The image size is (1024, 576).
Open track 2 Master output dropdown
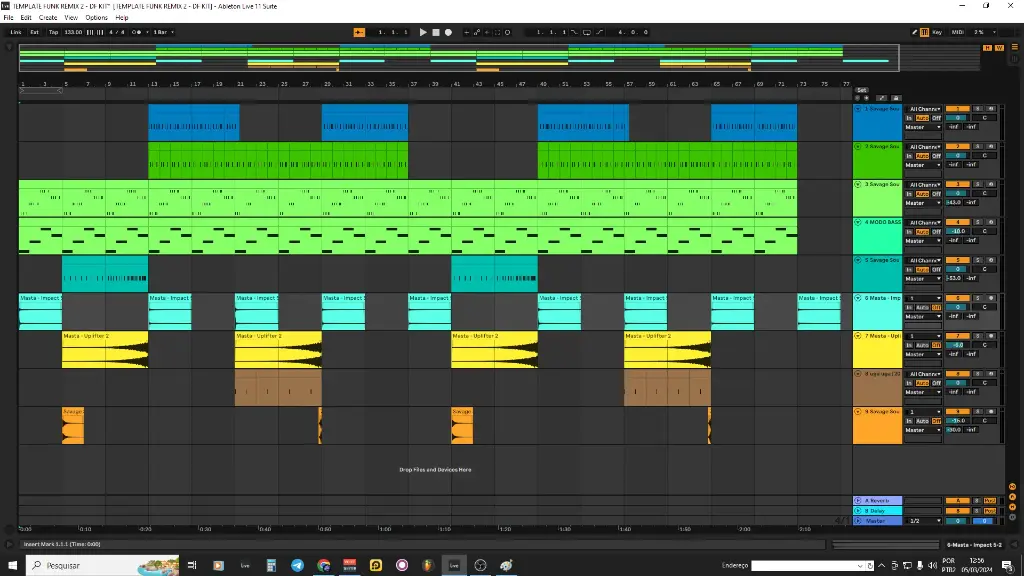pyautogui.click(x=923, y=165)
